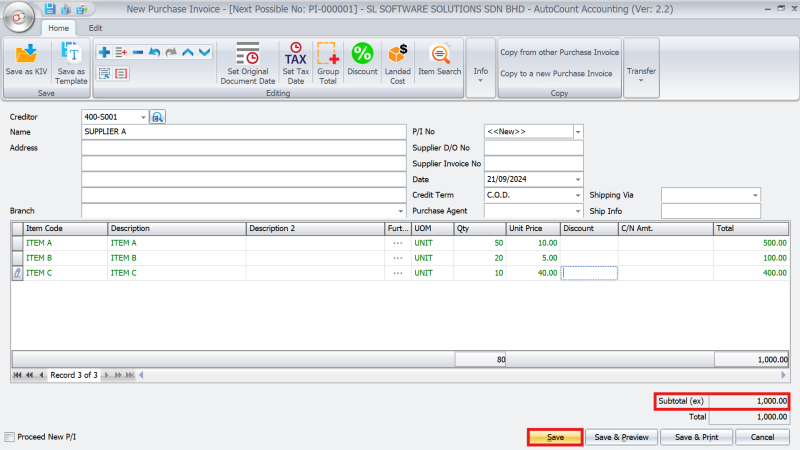The width and height of the screenshot is (800, 450).
Task: Click the Group Total icon
Action: pos(328,53)
